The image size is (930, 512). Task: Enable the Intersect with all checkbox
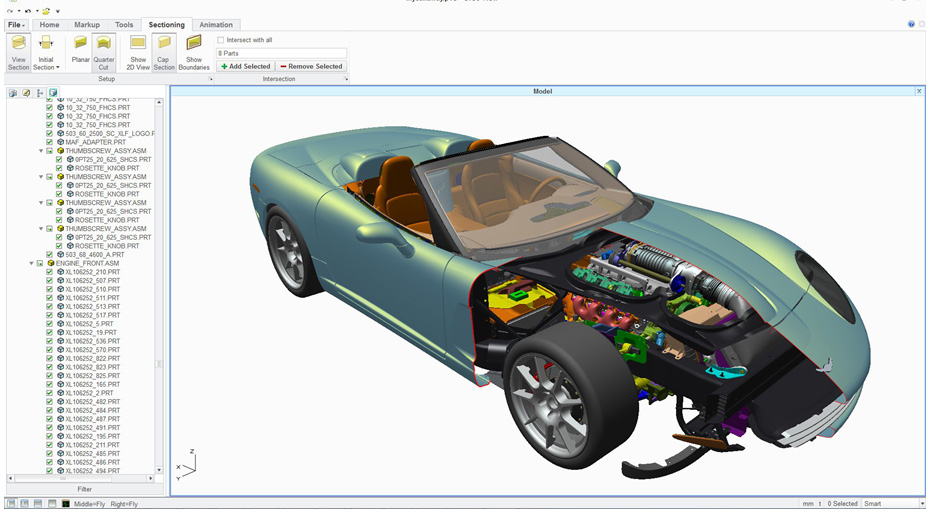tap(221, 40)
